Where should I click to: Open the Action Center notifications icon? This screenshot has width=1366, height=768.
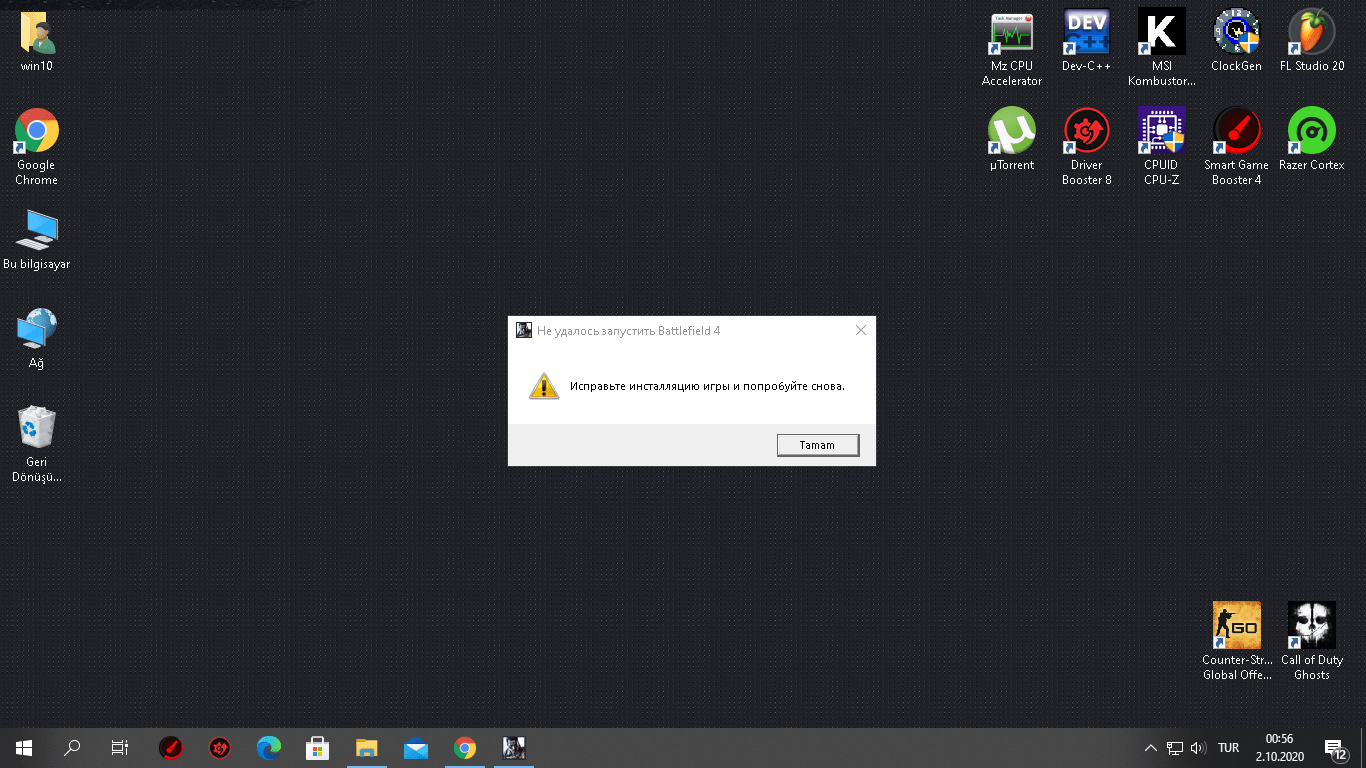click(x=1336, y=748)
